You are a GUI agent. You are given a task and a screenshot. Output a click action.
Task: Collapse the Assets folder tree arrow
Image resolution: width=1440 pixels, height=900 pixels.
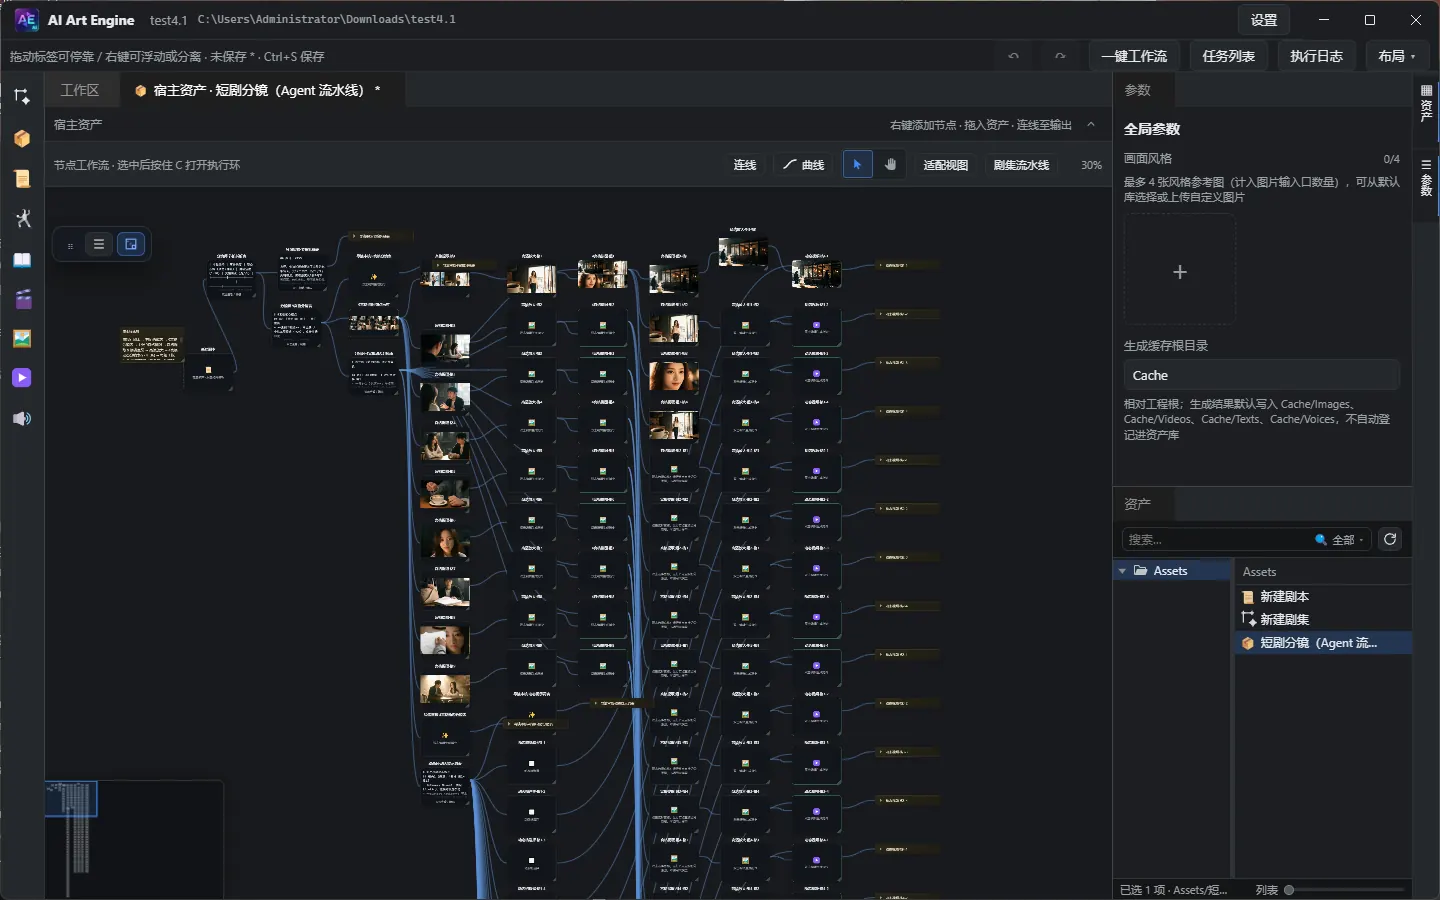[x=1123, y=571]
